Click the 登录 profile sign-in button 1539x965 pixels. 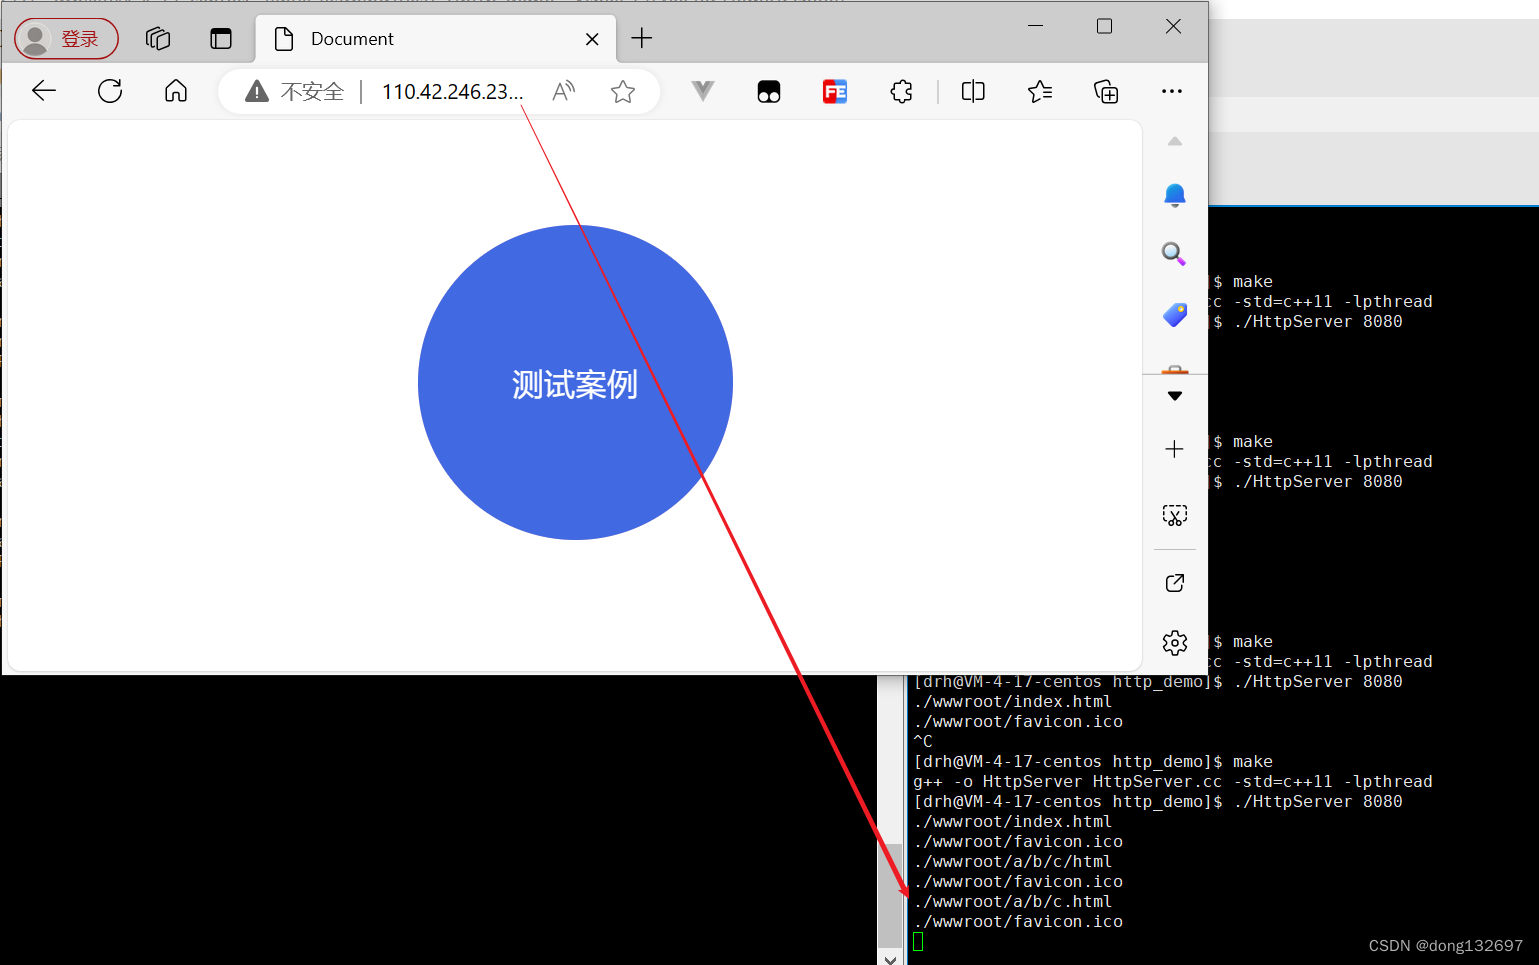[66, 39]
